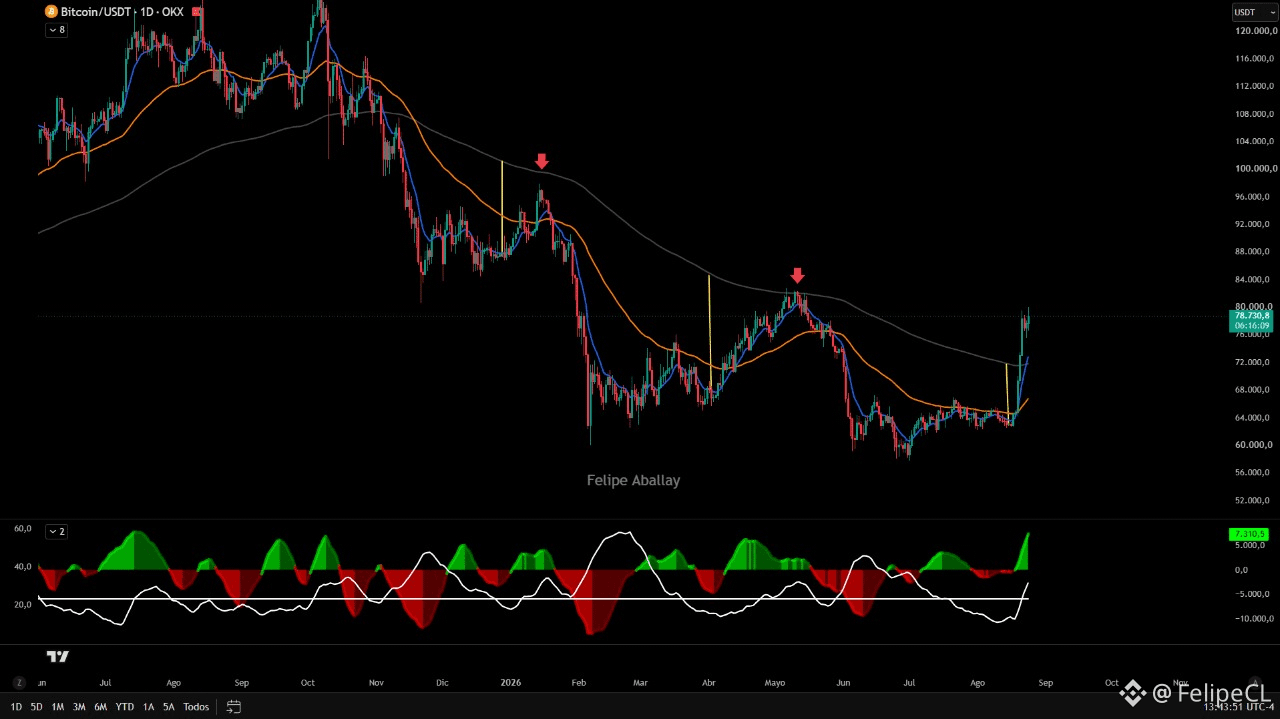Select the 6M time range

click(x=100, y=707)
